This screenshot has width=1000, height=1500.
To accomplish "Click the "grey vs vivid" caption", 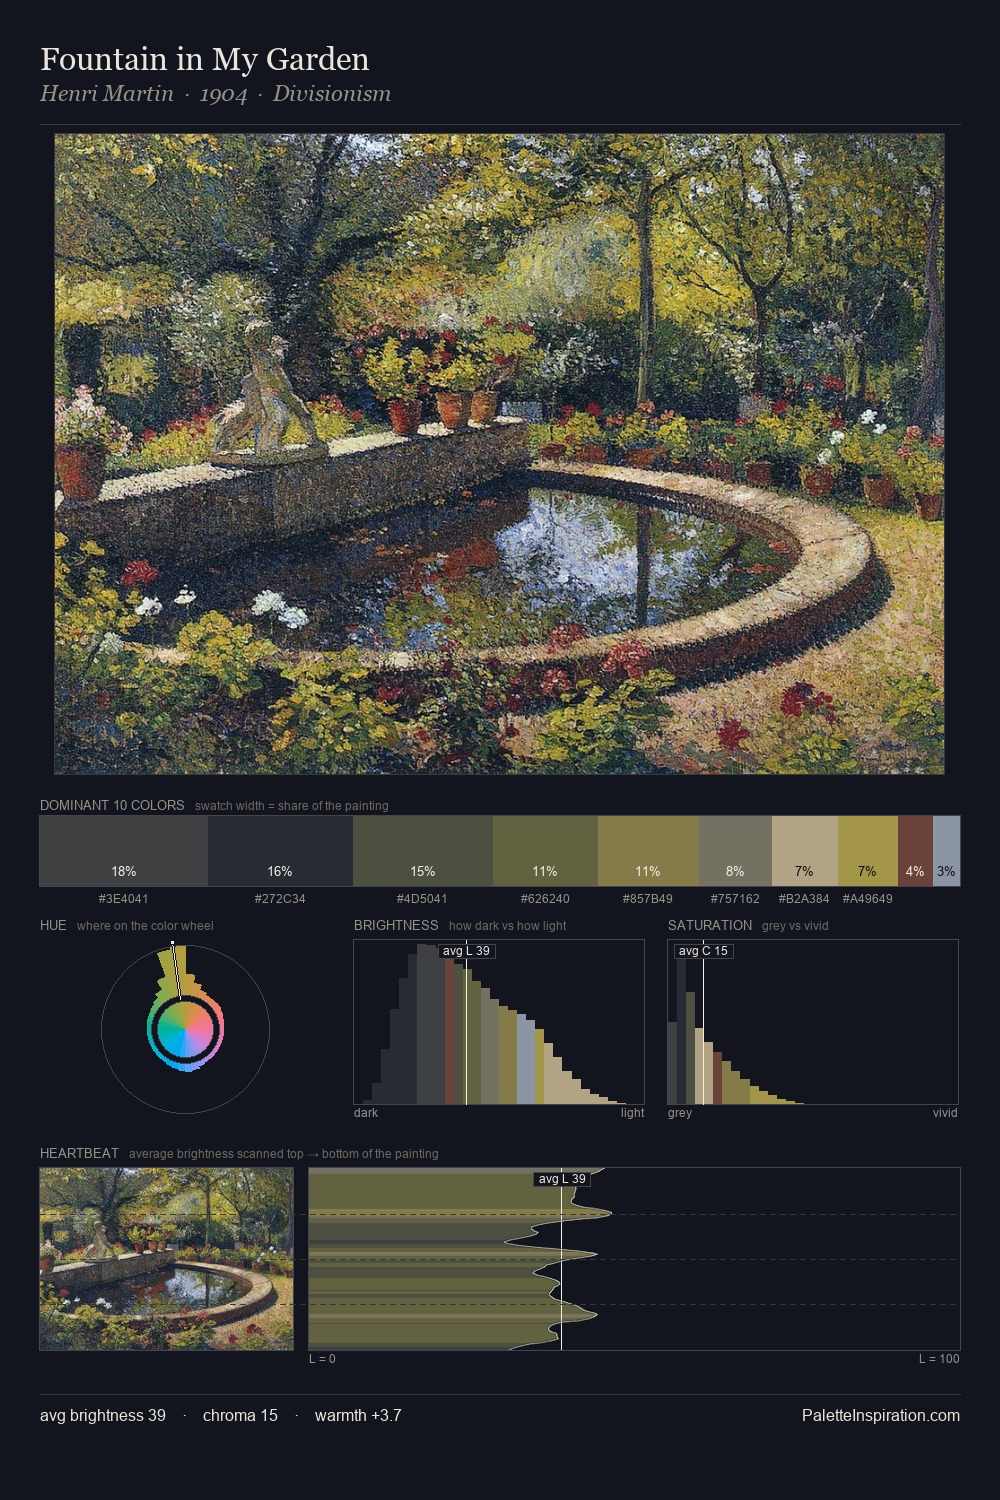I will (795, 926).
